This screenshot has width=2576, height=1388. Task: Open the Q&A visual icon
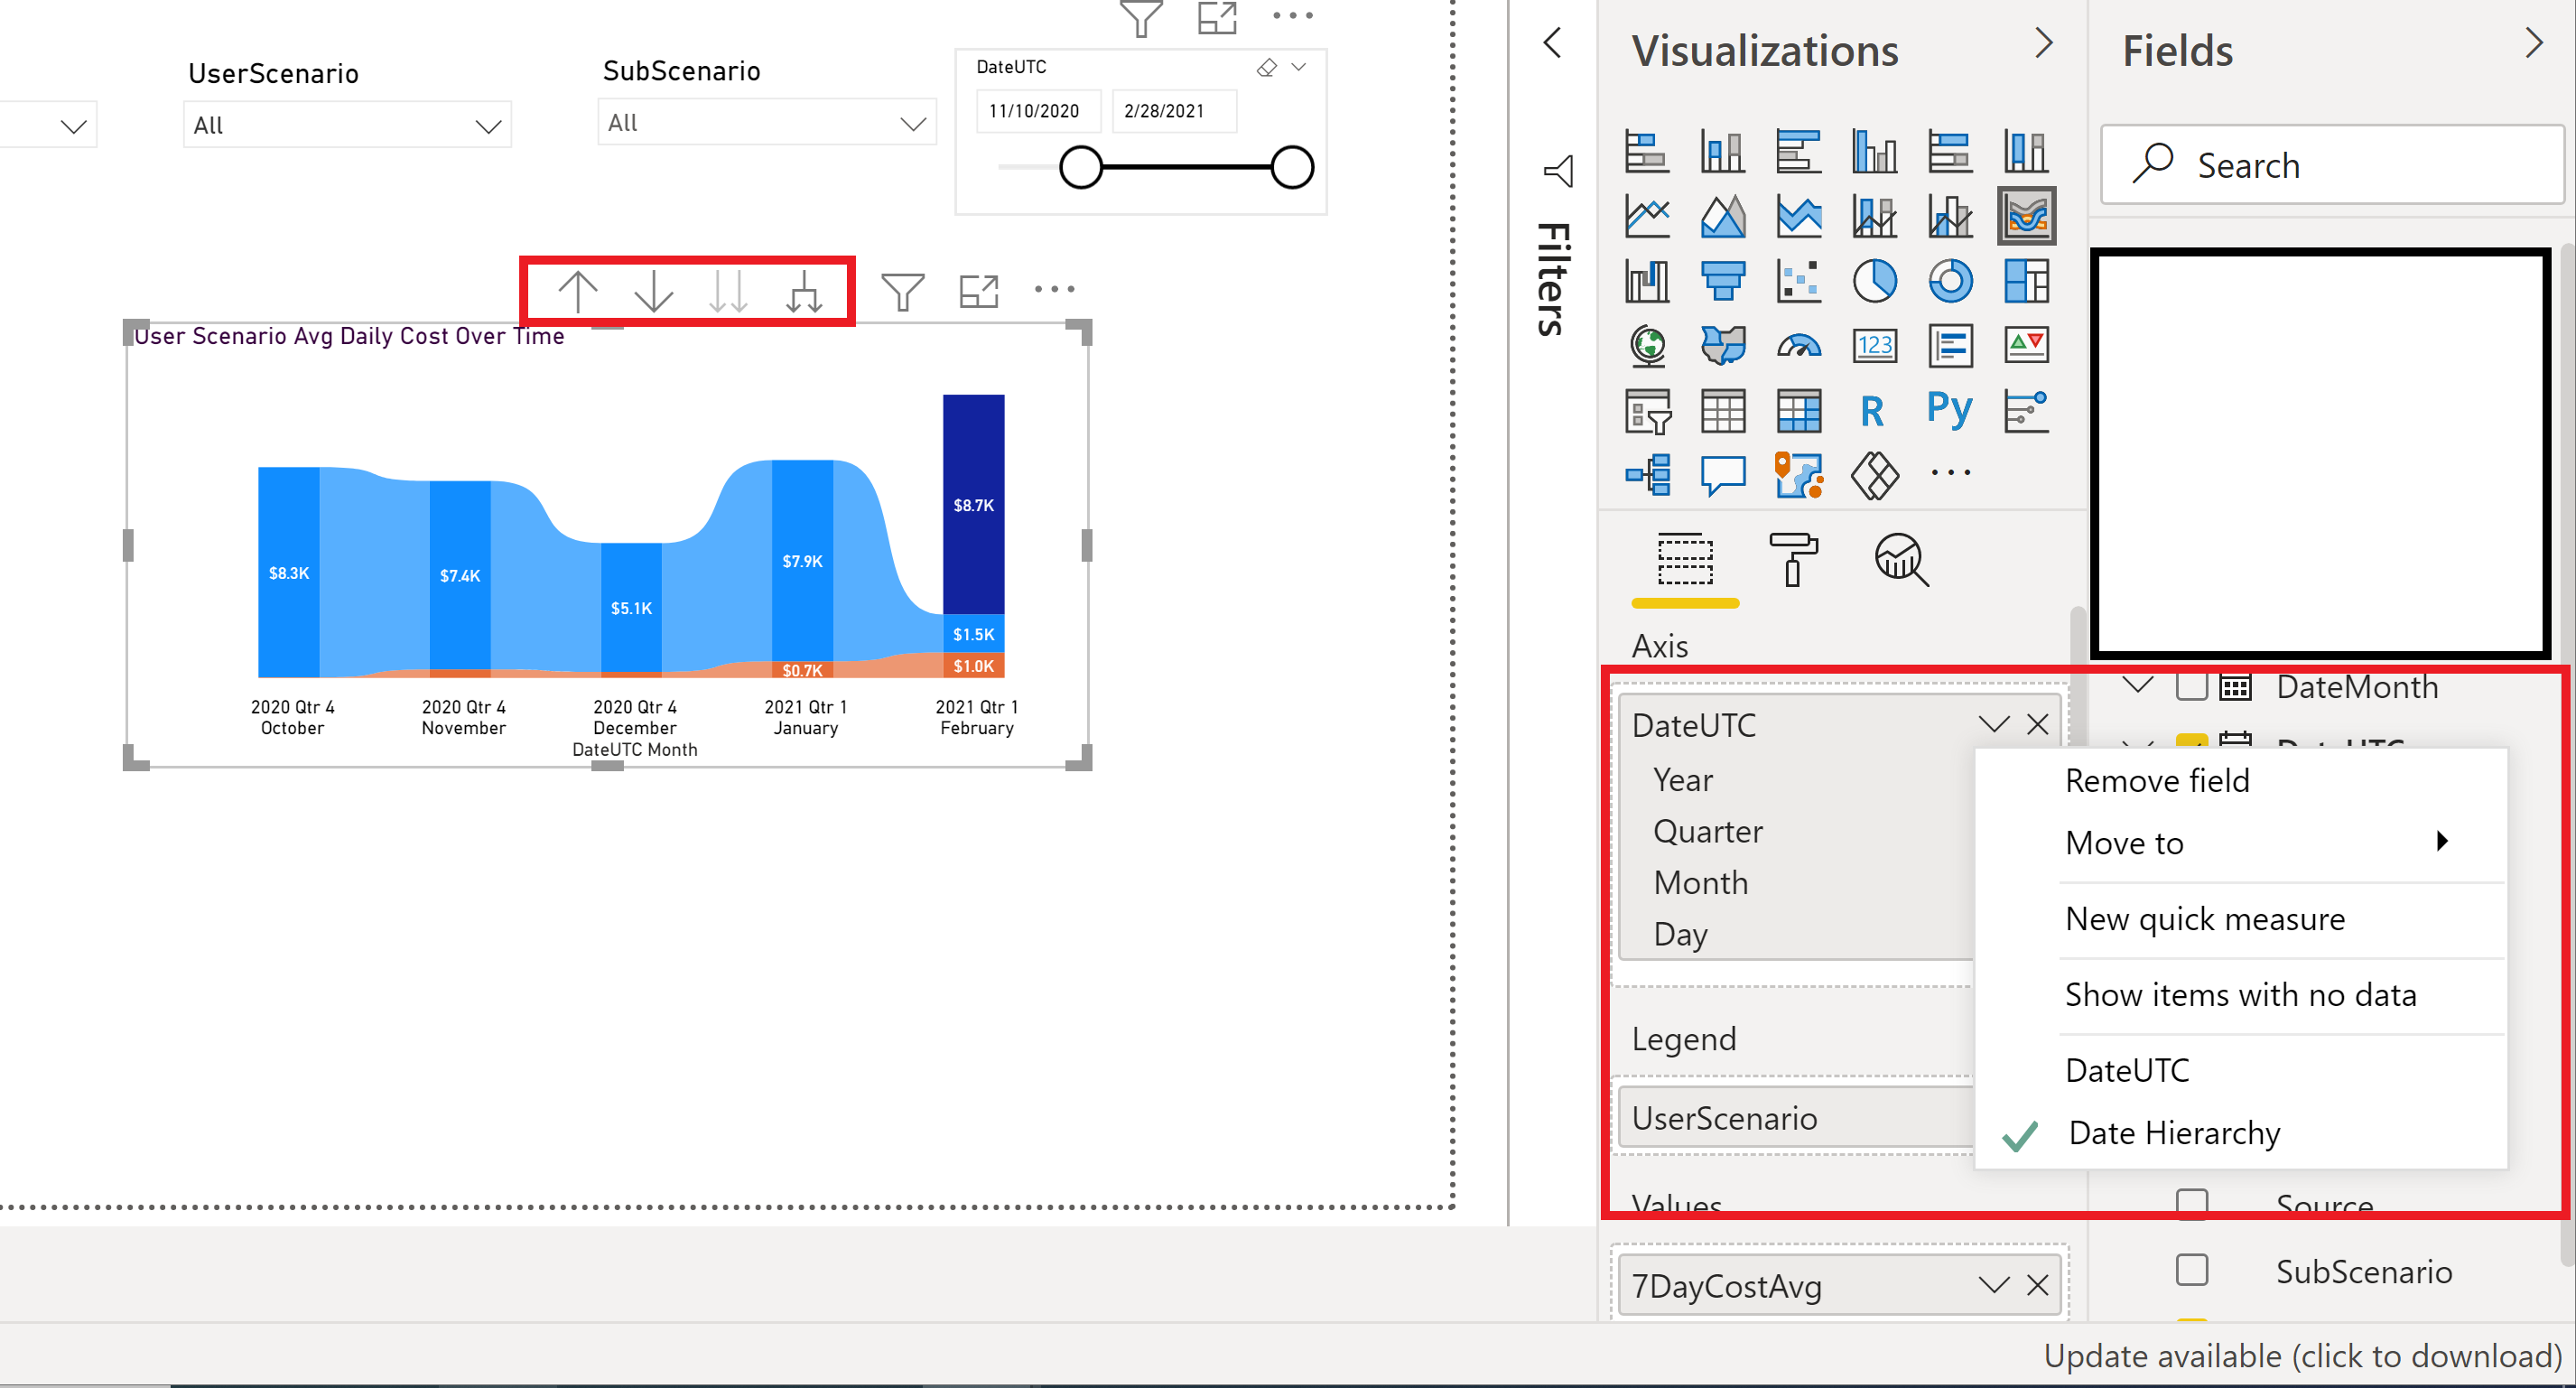[x=1722, y=476]
